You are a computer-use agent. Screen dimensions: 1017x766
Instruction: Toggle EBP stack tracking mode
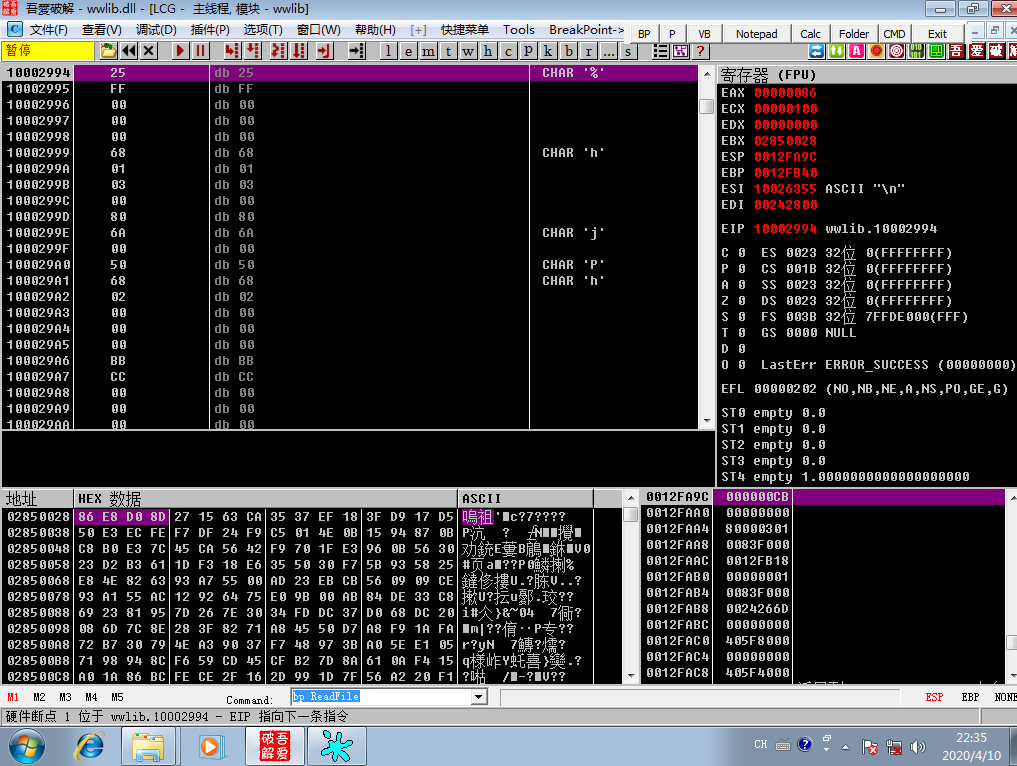(970, 697)
